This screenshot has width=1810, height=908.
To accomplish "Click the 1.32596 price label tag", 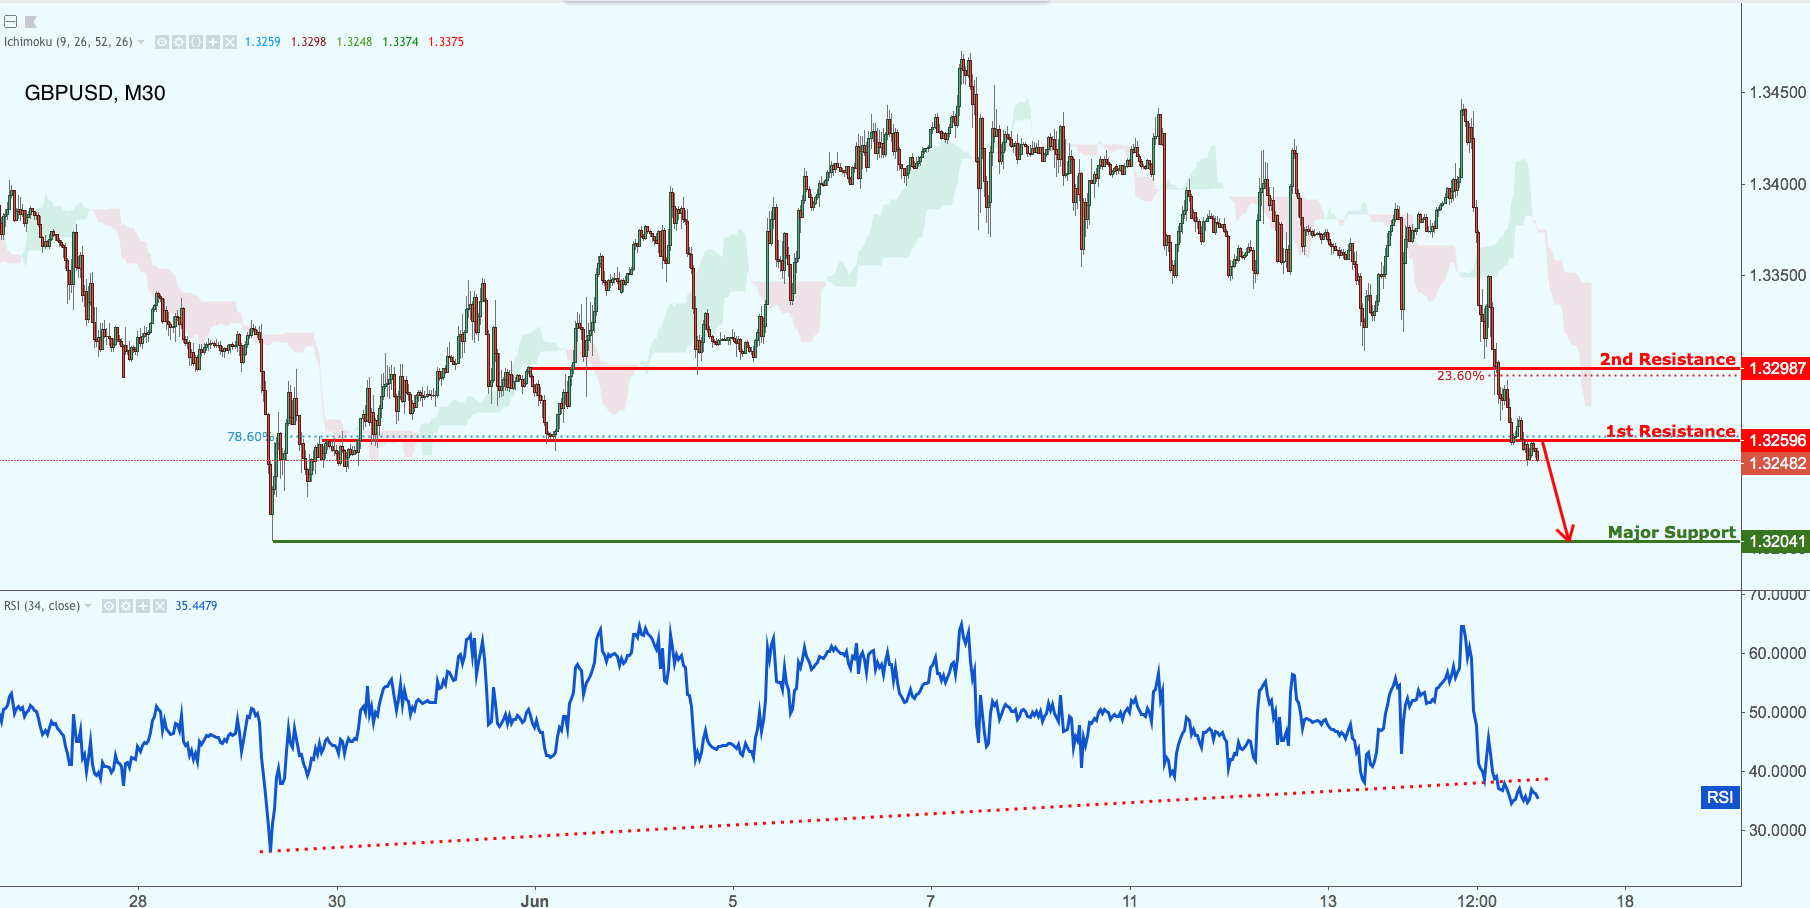I will click(x=1775, y=440).
